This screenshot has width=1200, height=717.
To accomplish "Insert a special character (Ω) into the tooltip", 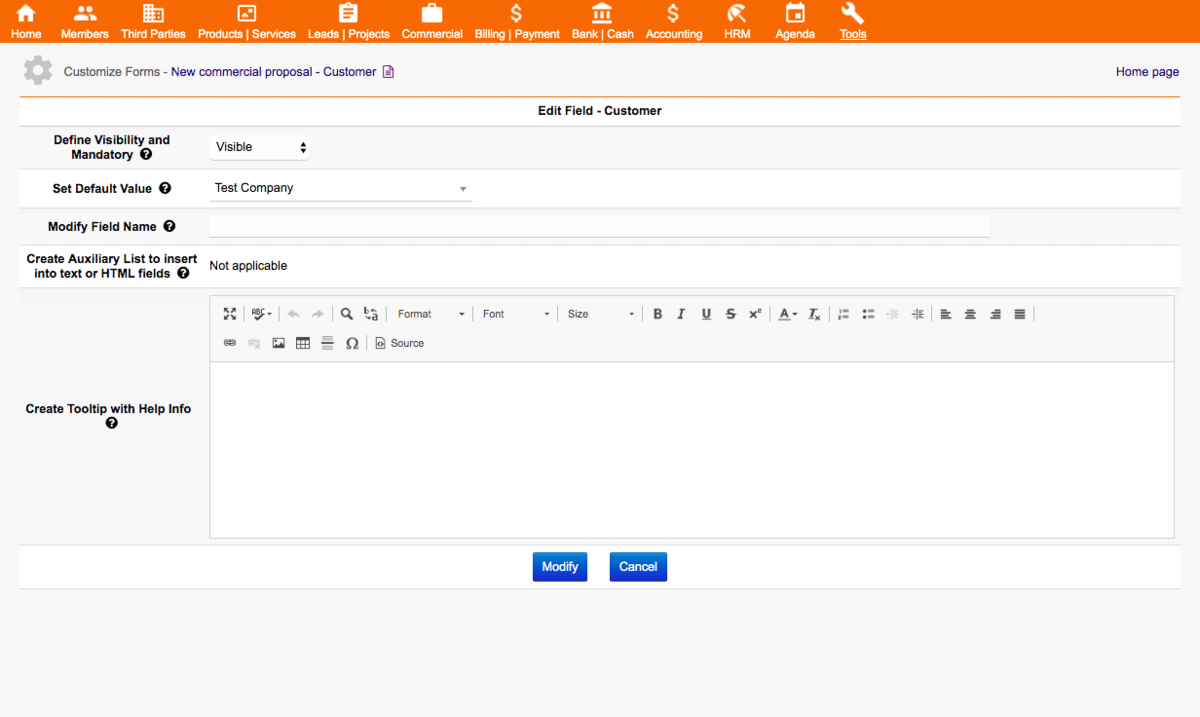I will [x=352, y=343].
